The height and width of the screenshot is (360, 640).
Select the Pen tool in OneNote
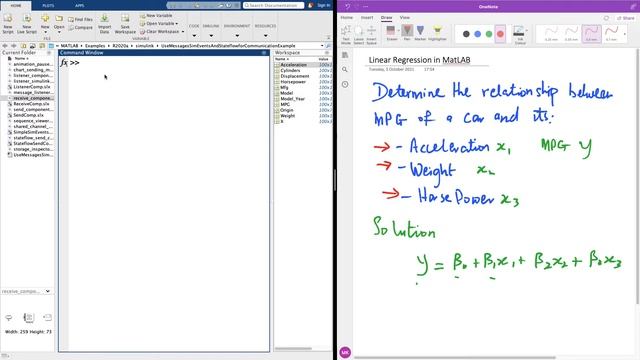[407, 33]
